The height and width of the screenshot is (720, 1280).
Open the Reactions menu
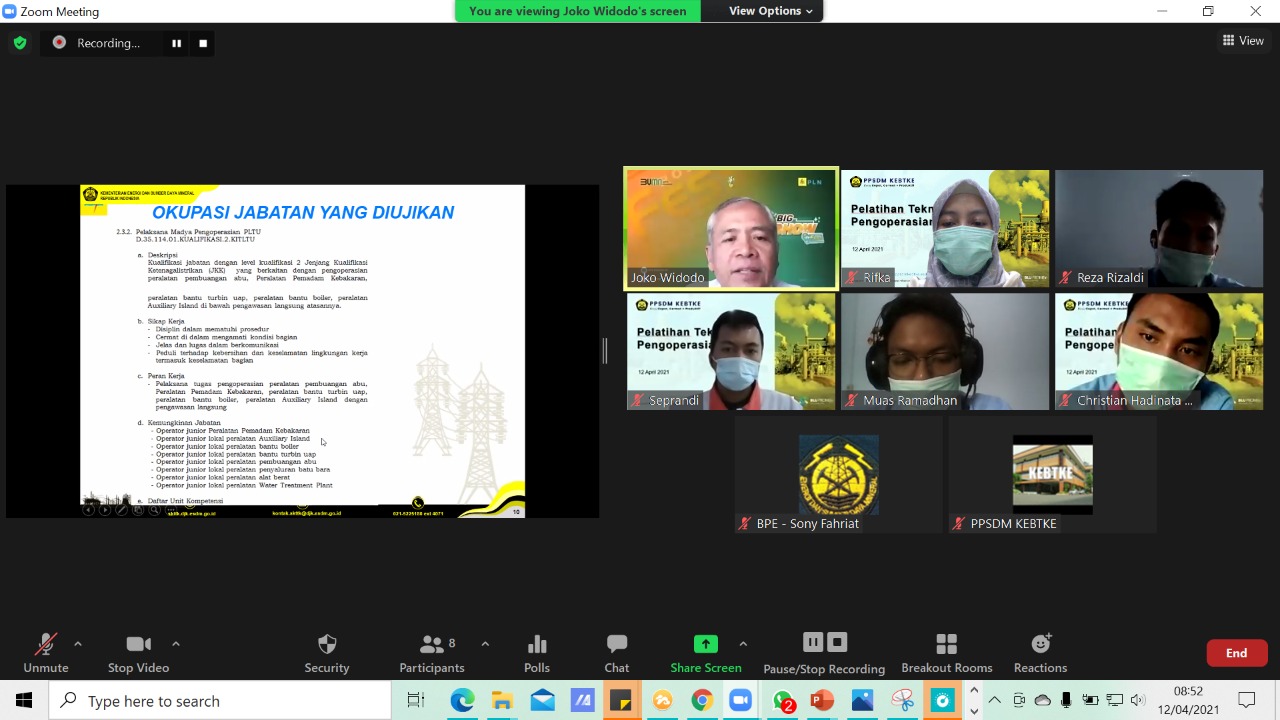point(1040,653)
